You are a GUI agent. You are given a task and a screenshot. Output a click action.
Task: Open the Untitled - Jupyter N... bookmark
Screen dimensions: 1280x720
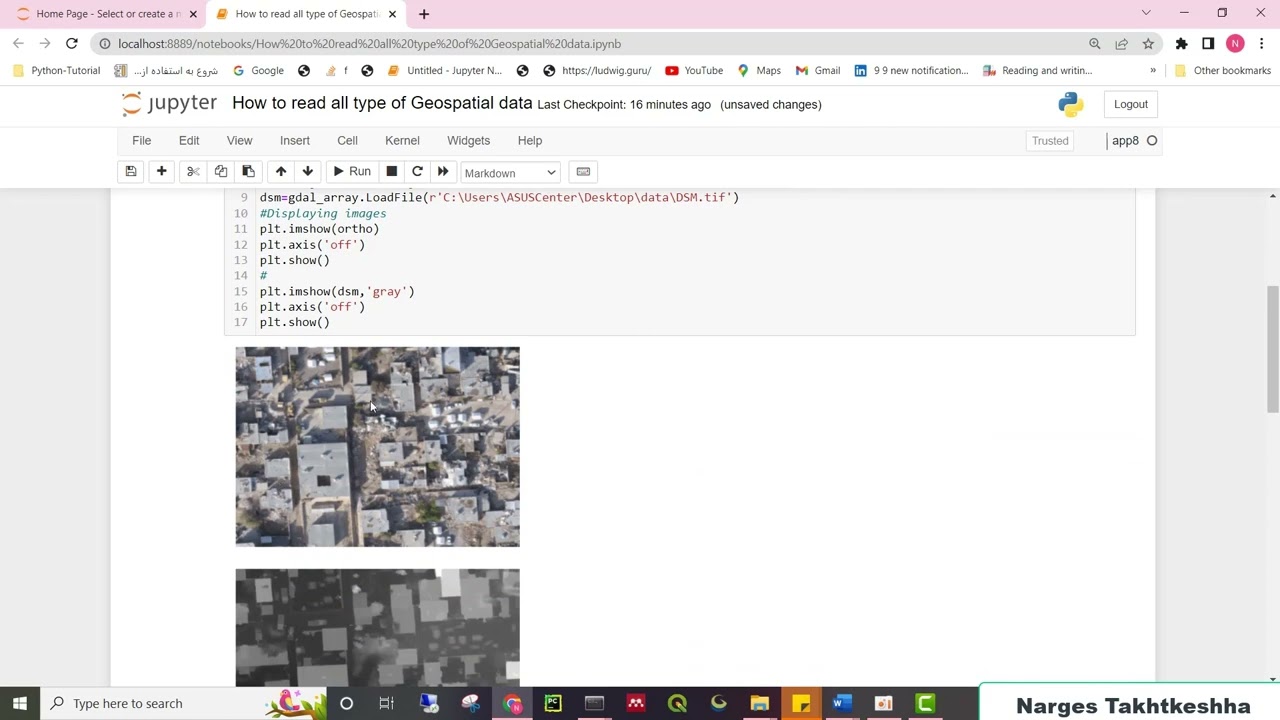click(x=444, y=71)
